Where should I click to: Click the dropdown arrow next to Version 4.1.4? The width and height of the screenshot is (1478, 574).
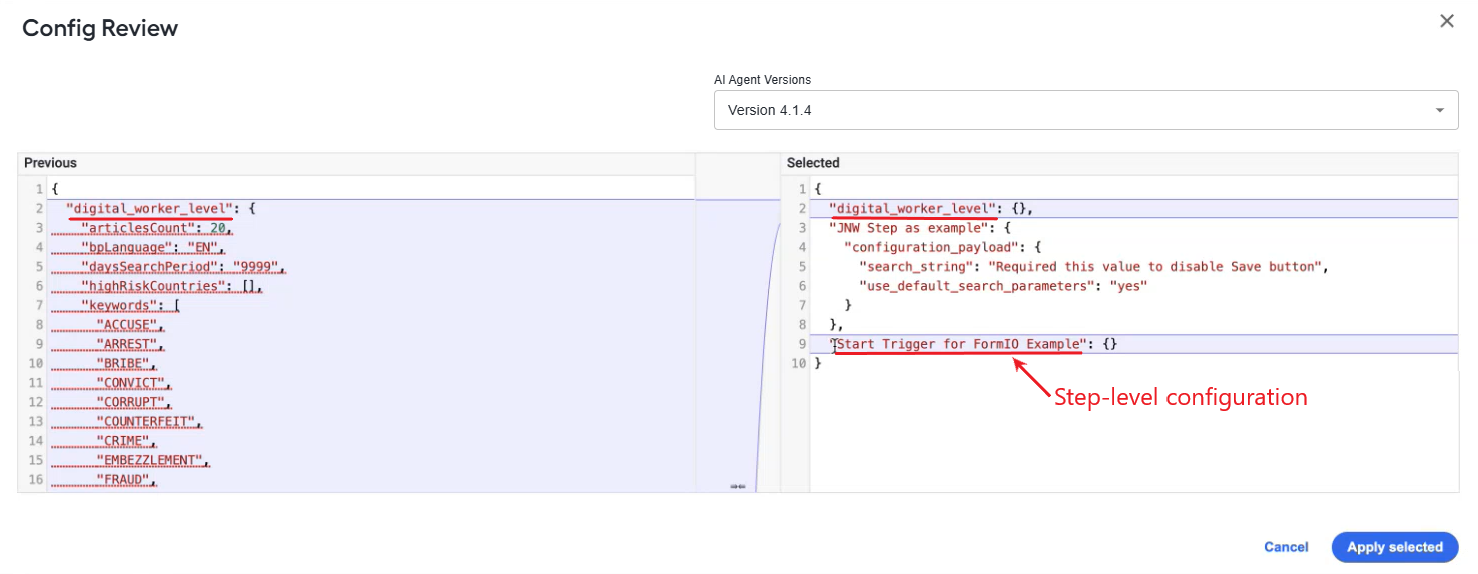pyautogui.click(x=1440, y=110)
